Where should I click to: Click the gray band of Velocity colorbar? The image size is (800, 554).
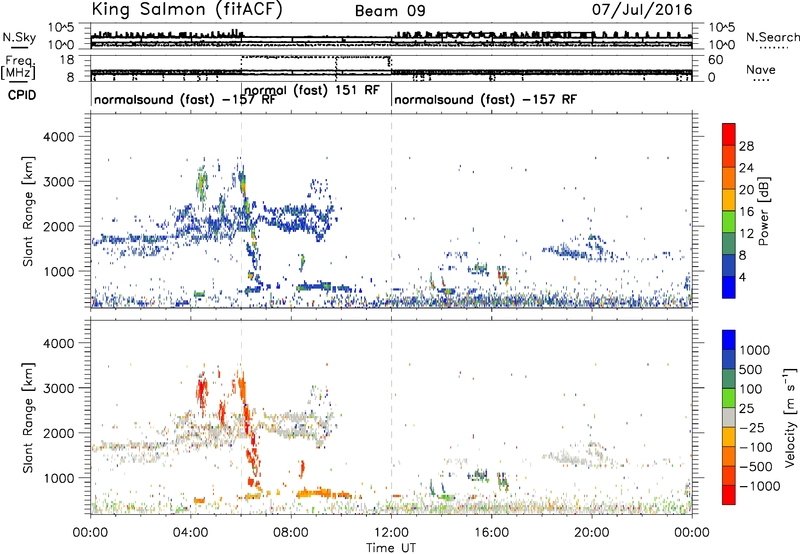[x=729, y=418]
